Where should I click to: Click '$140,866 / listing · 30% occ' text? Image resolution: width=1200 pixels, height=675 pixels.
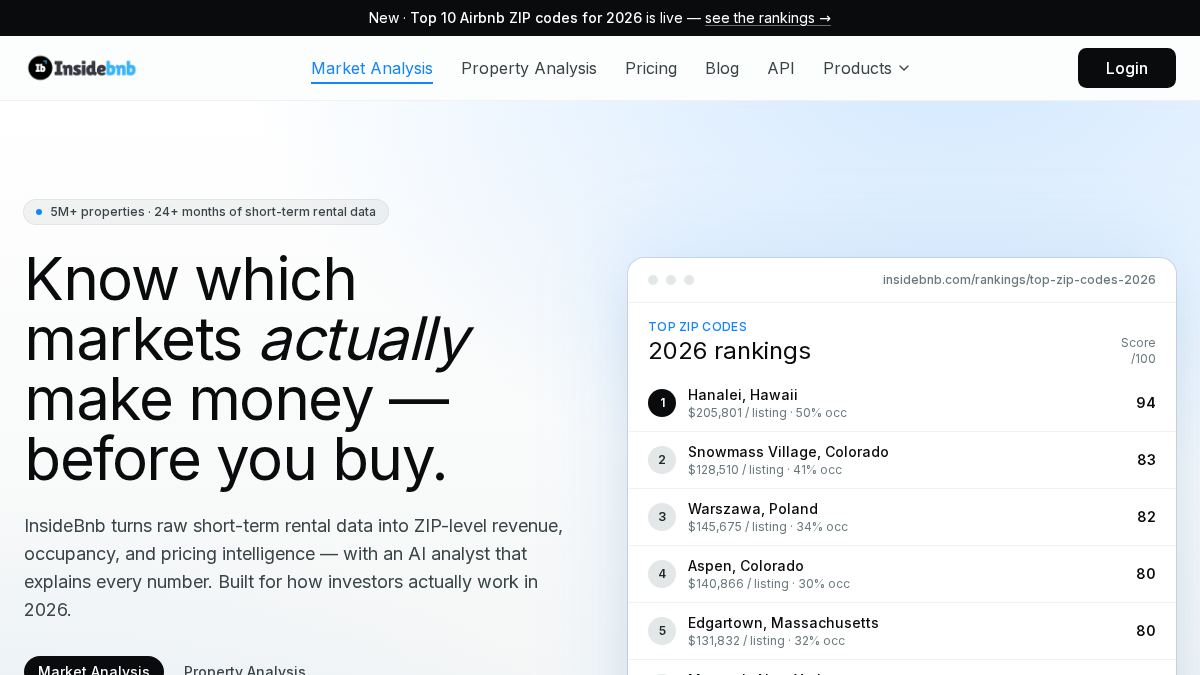[x=769, y=584]
